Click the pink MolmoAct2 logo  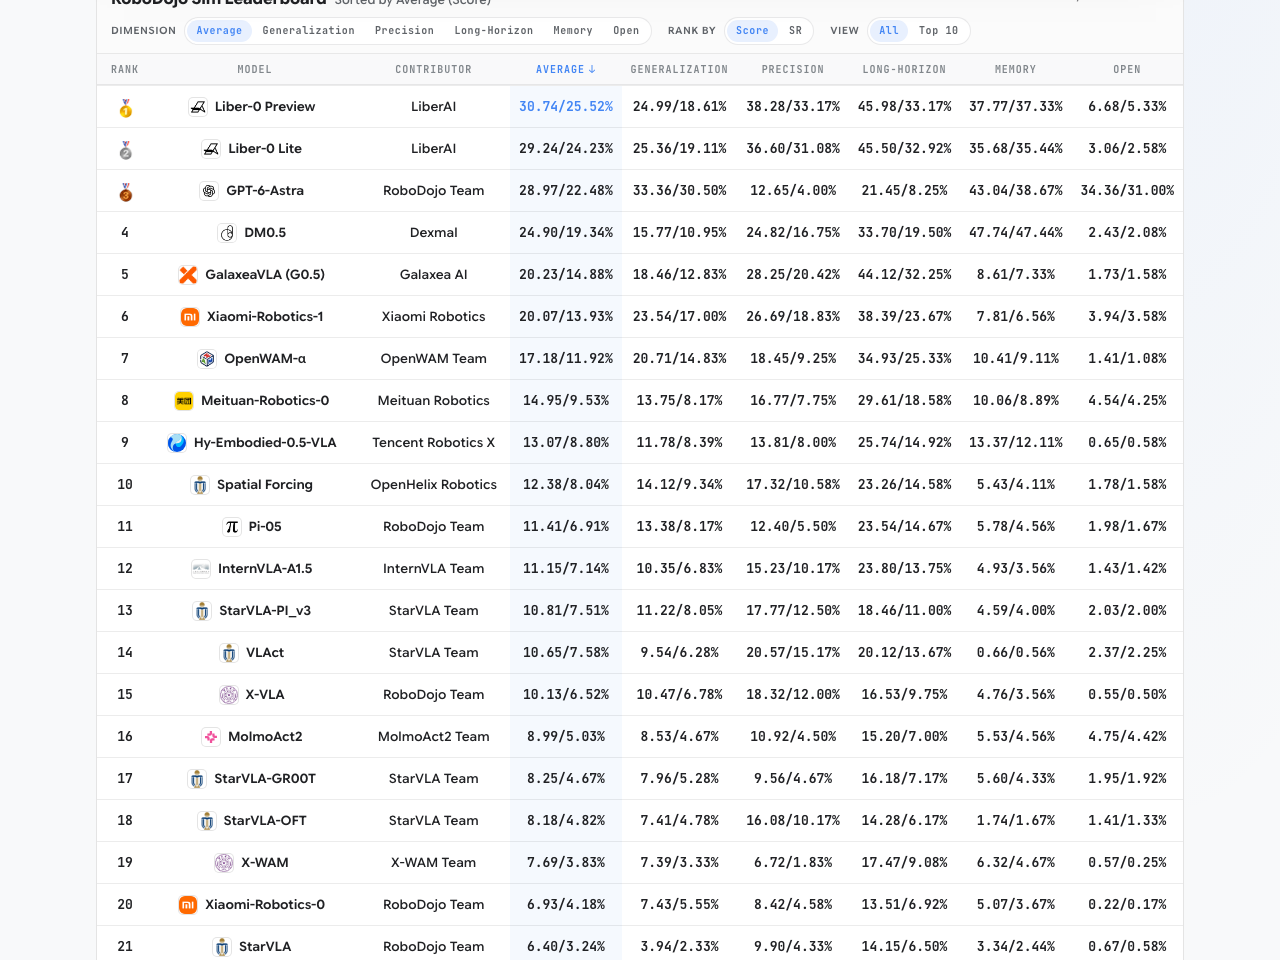pos(211,737)
